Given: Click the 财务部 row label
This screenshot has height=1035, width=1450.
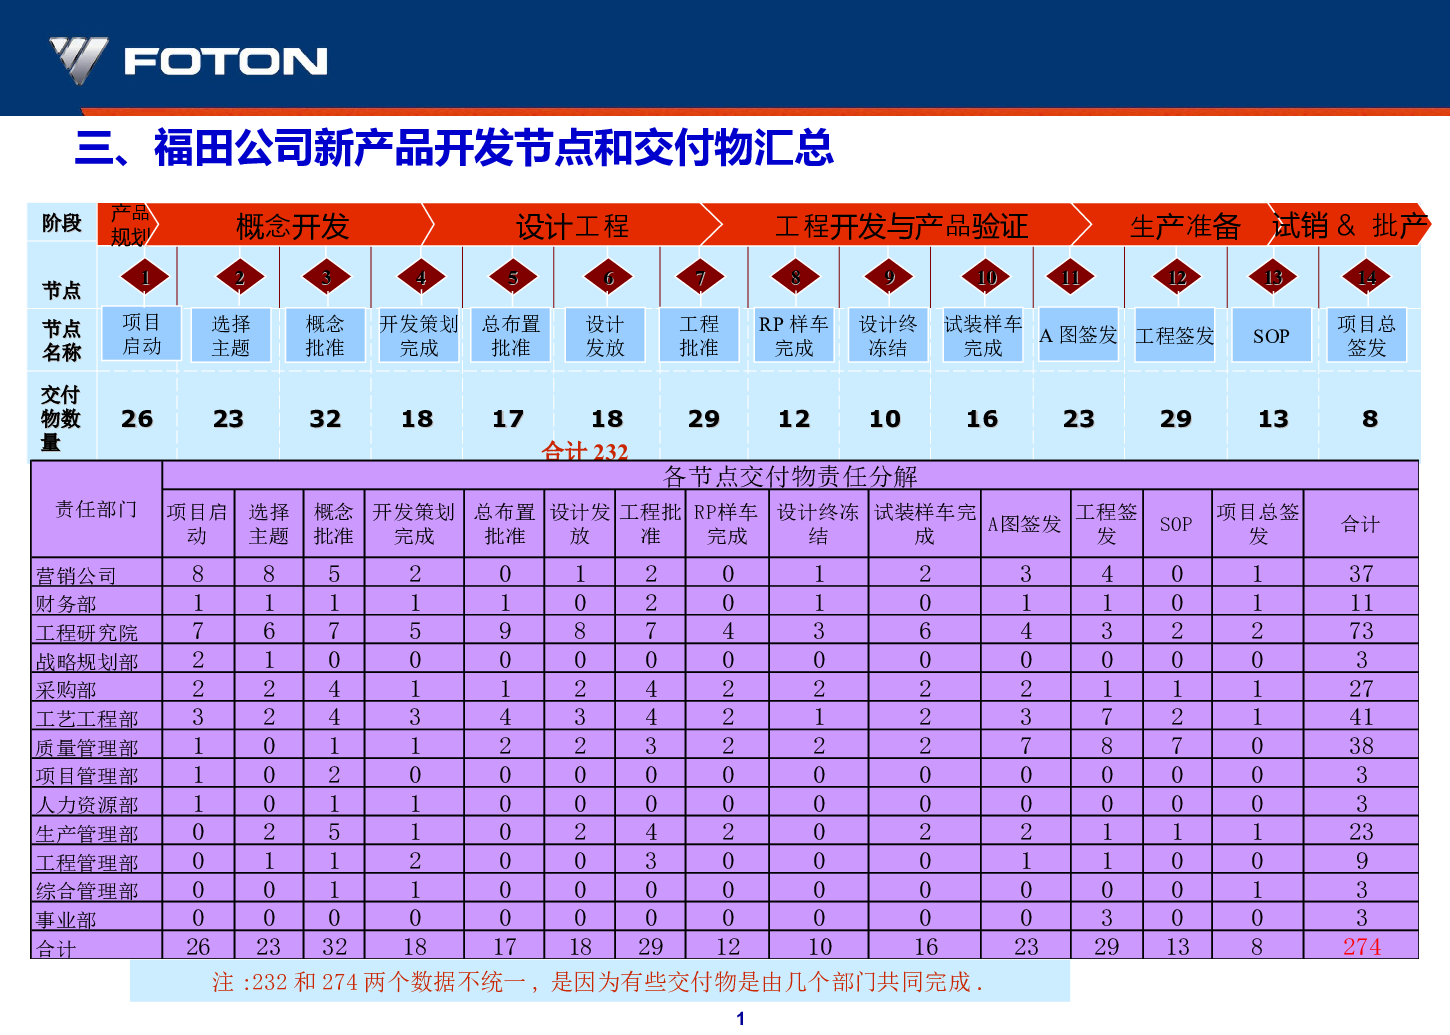Looking at the screenshot, I should tap(66, 604).
